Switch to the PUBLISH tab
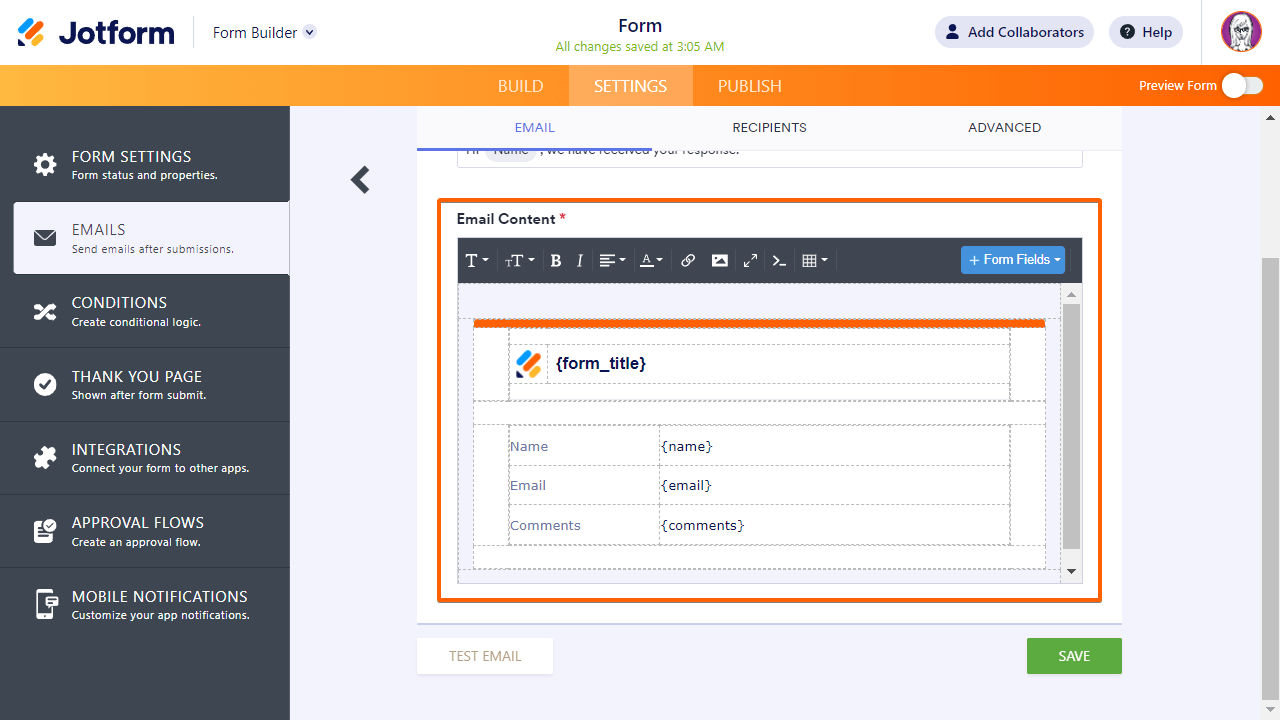This screenshot has height=720, width=1280. click(x=750, y=86)
